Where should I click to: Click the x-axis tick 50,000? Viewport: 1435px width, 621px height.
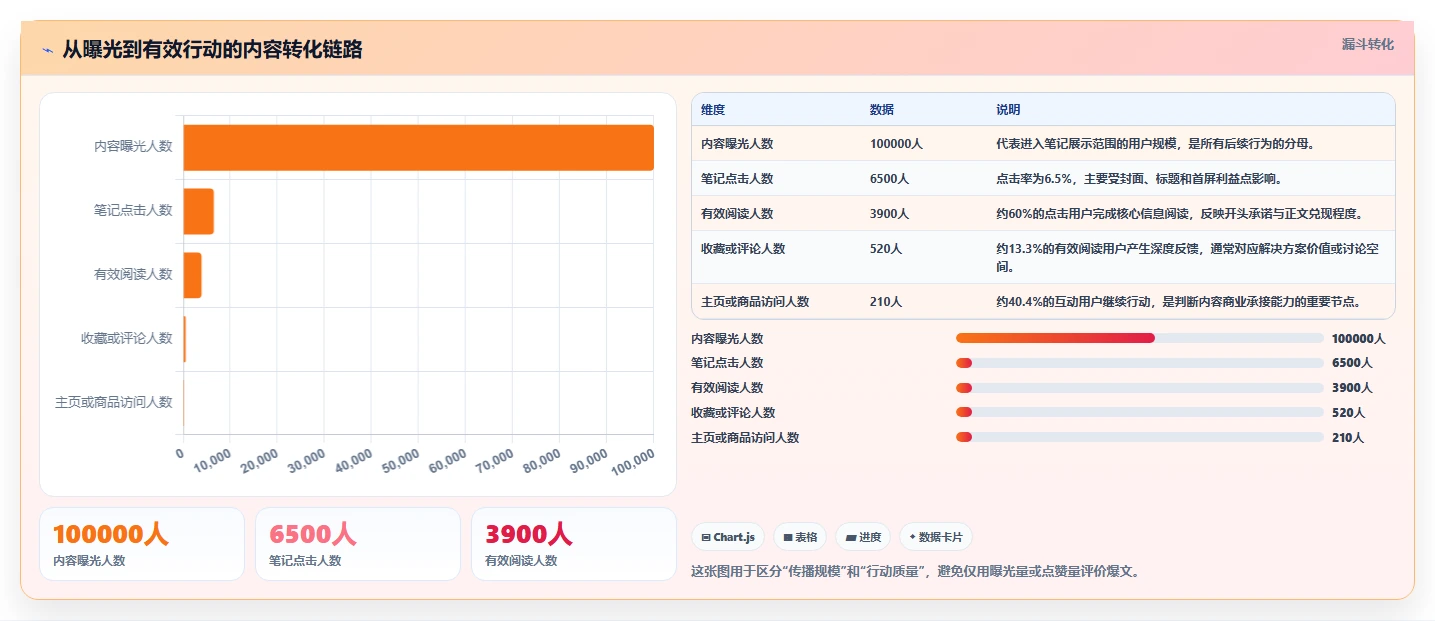(400, 461)
